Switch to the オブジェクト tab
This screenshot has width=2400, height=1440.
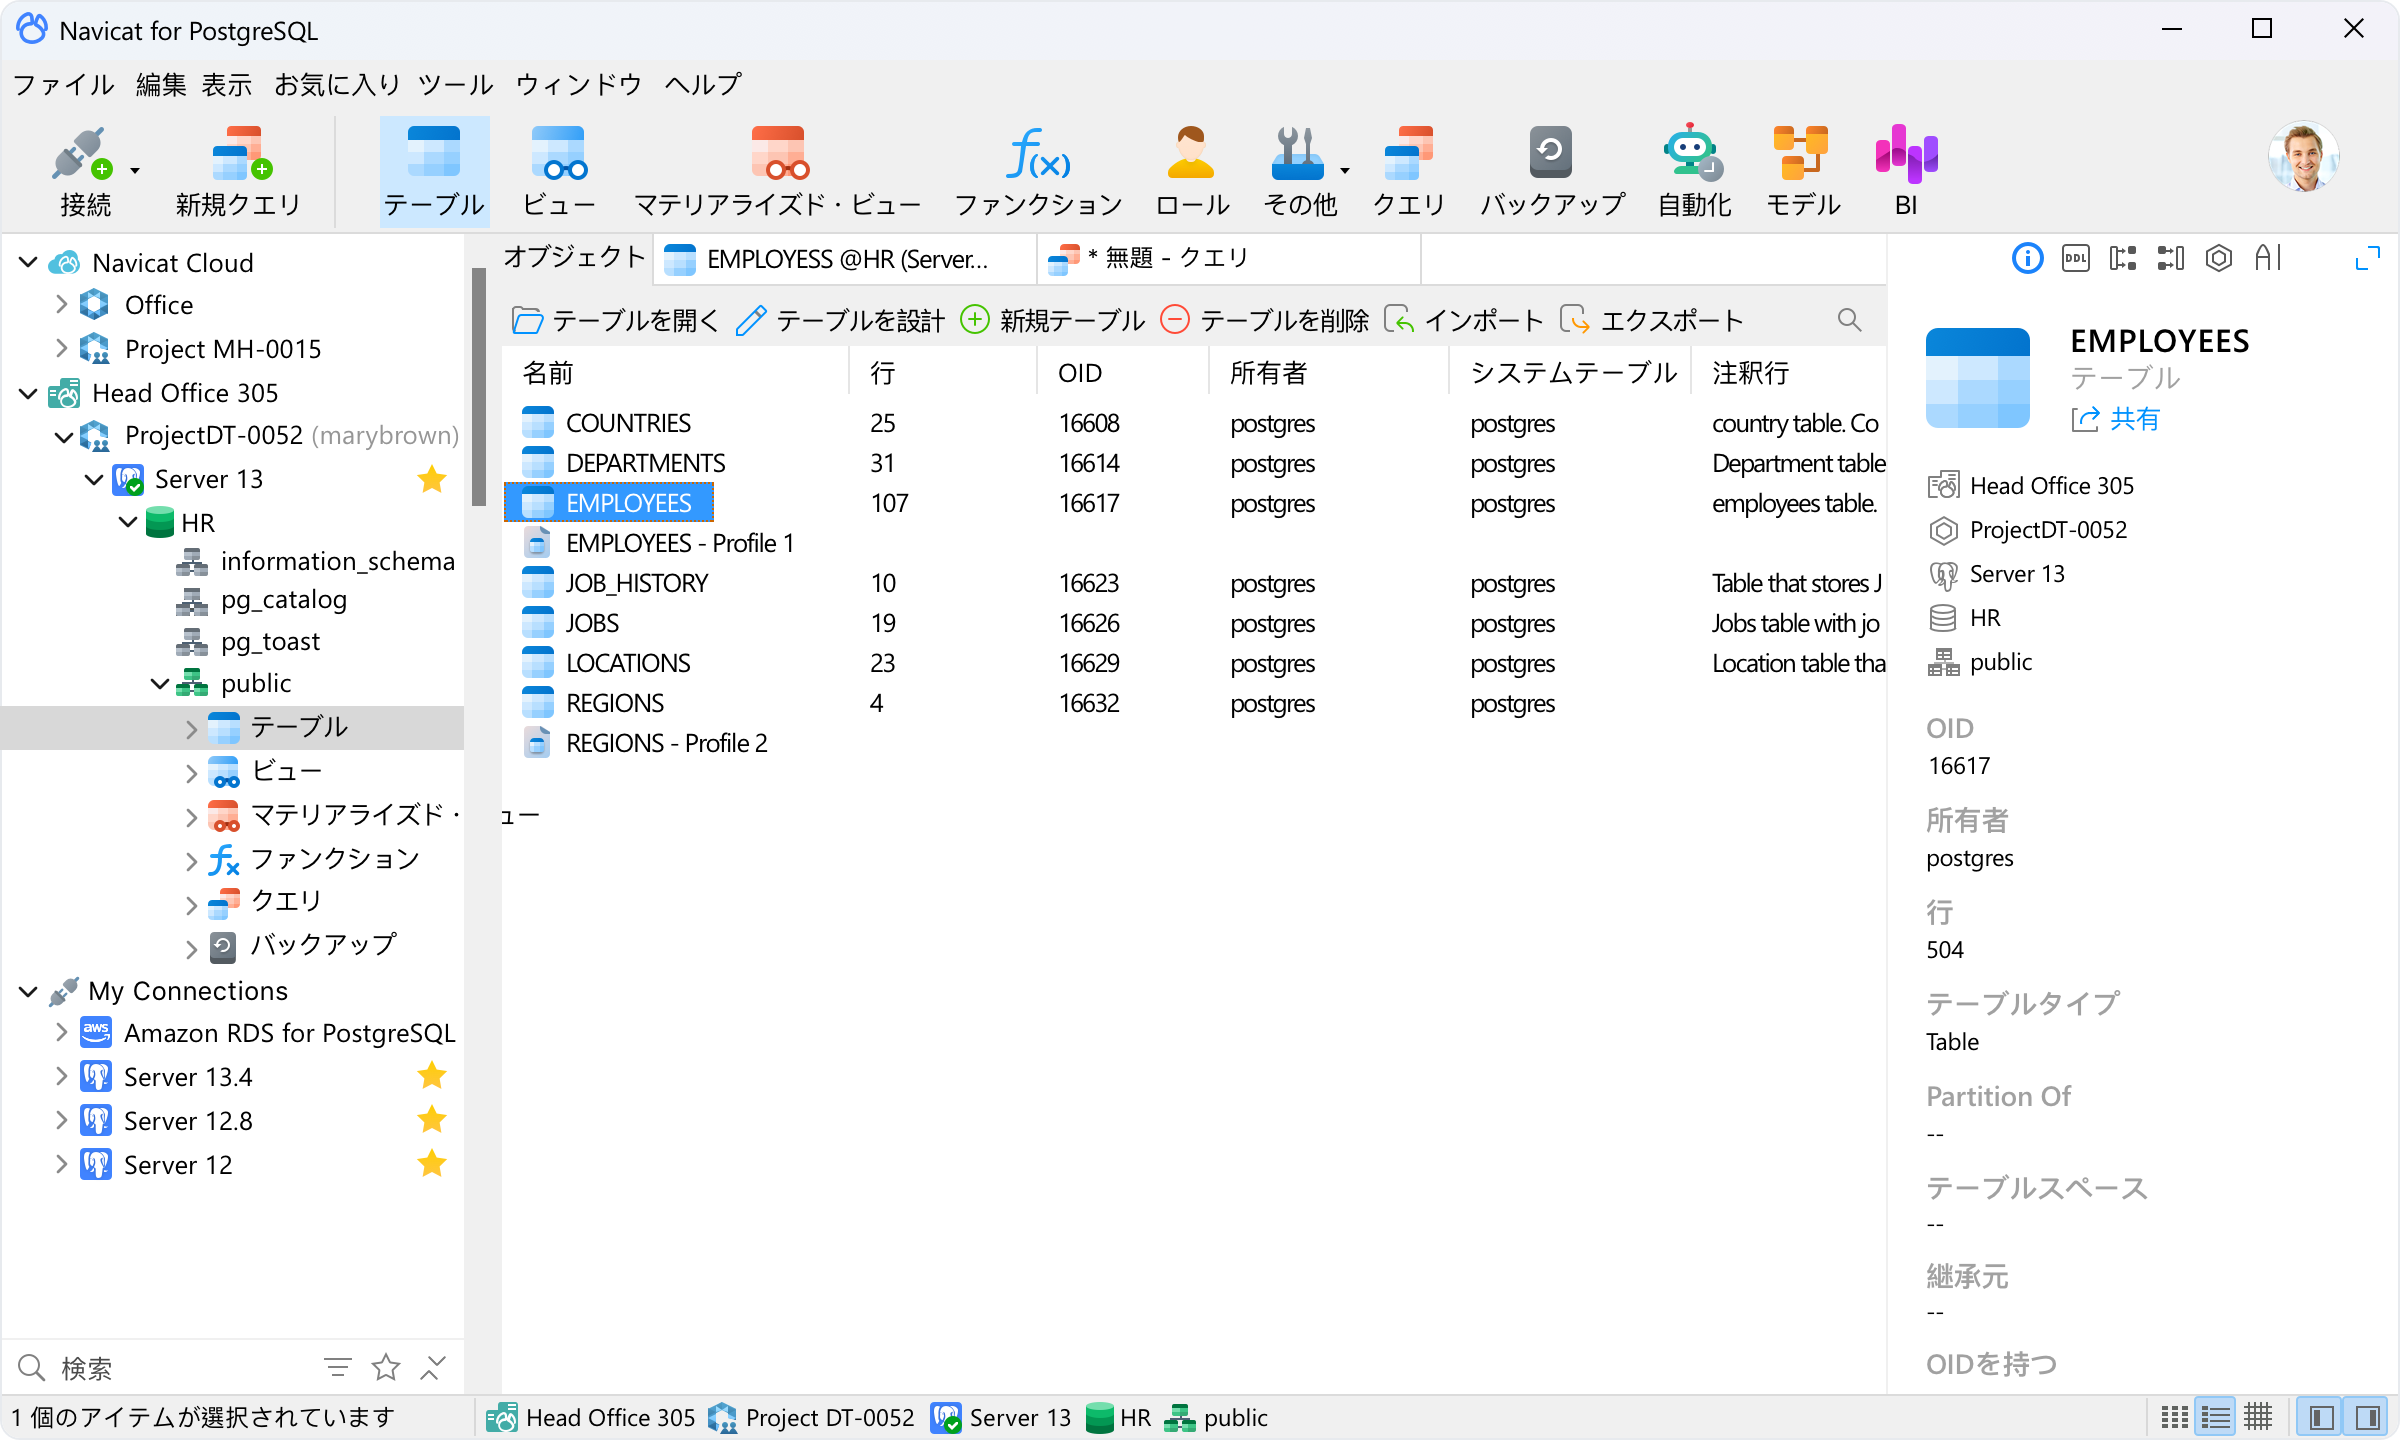575,258
